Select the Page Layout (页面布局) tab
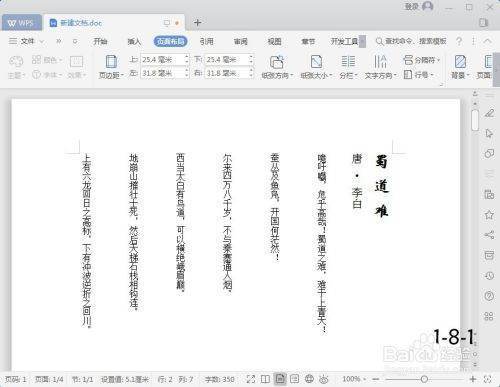This screenshot has width=500, height=387. pos(170,41)
